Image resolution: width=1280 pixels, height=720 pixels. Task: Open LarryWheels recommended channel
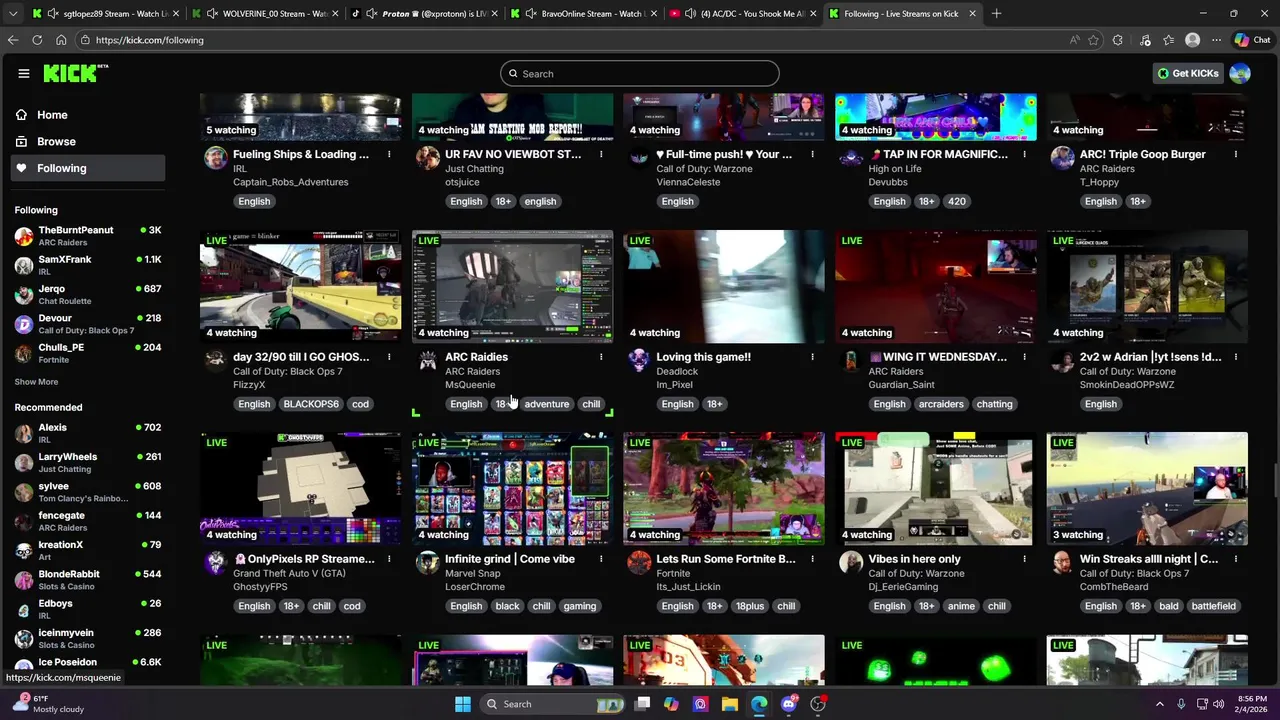click(88, 462)
